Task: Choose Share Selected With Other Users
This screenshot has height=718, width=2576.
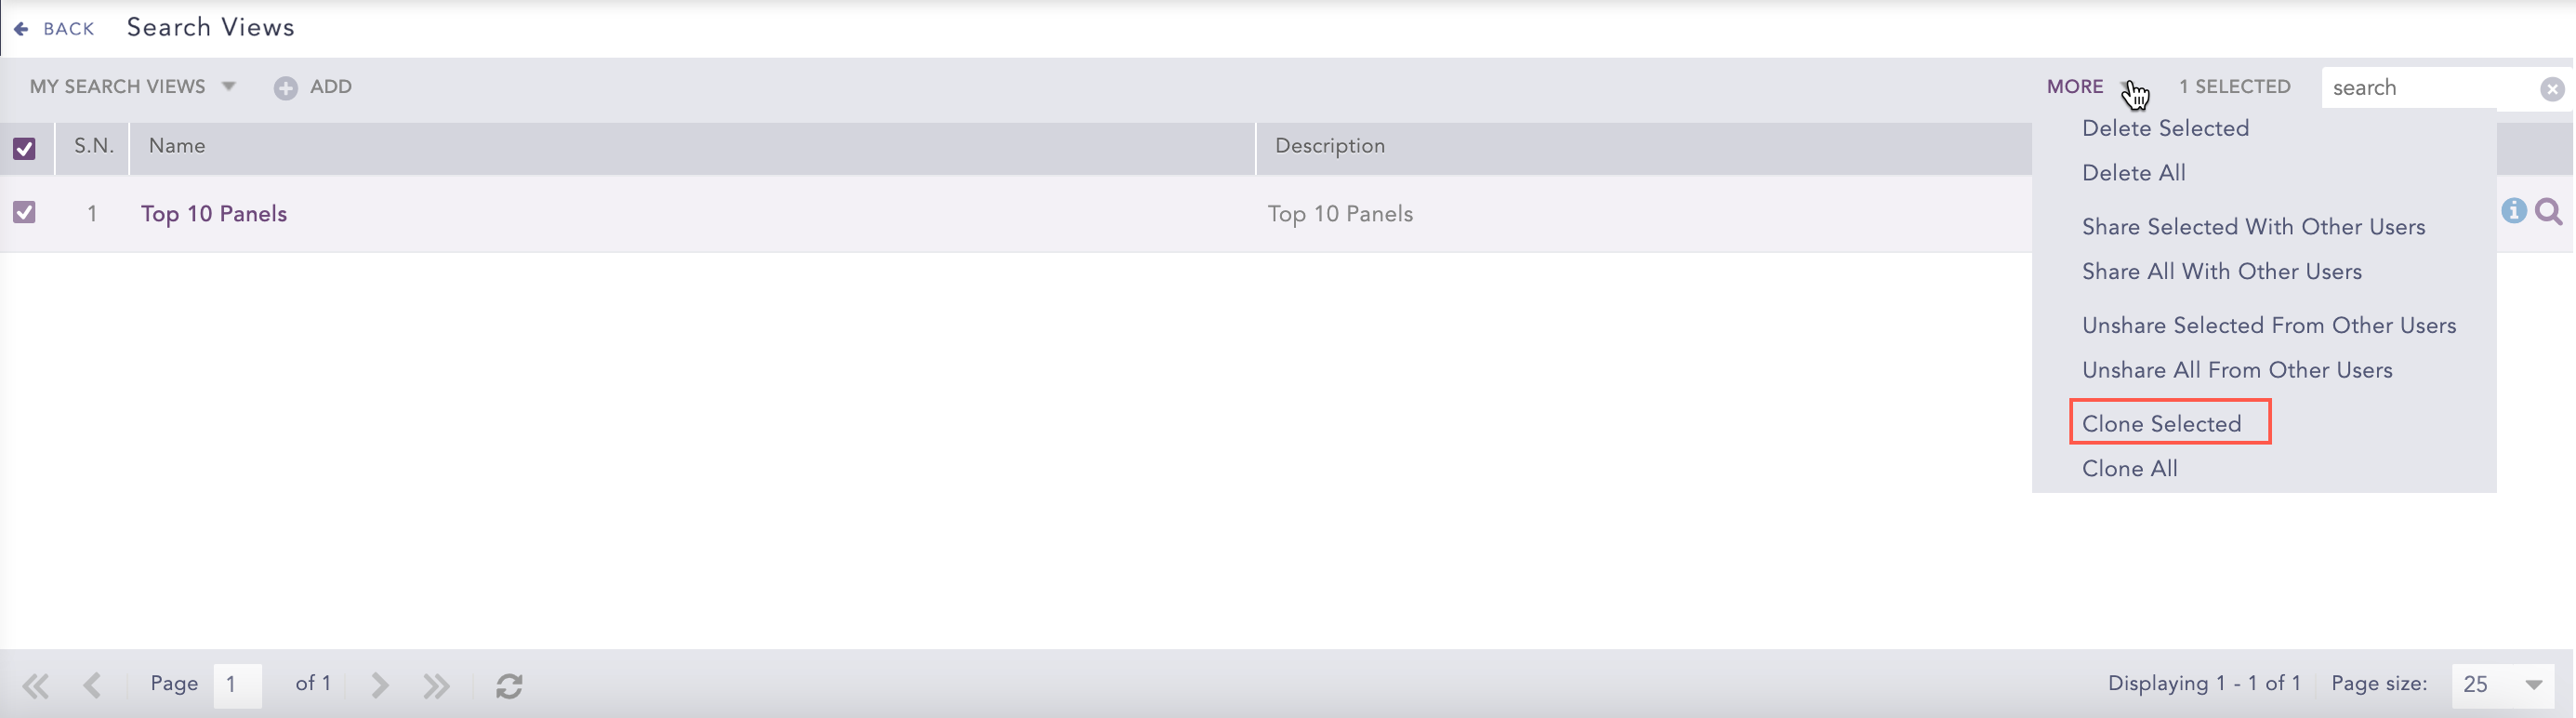Action: [x=2253, y=227]
